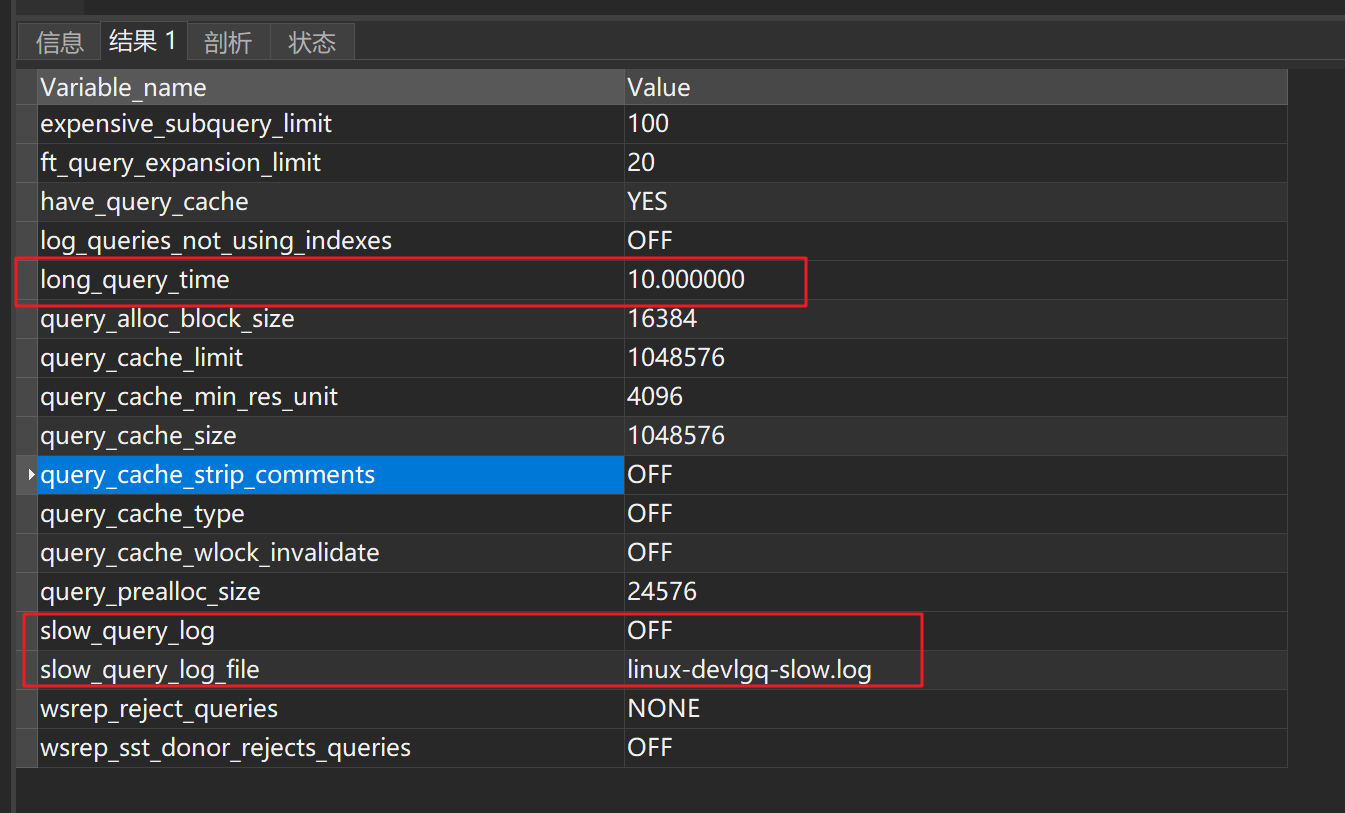Select the slow_query_log cell

tap(331, 631)
